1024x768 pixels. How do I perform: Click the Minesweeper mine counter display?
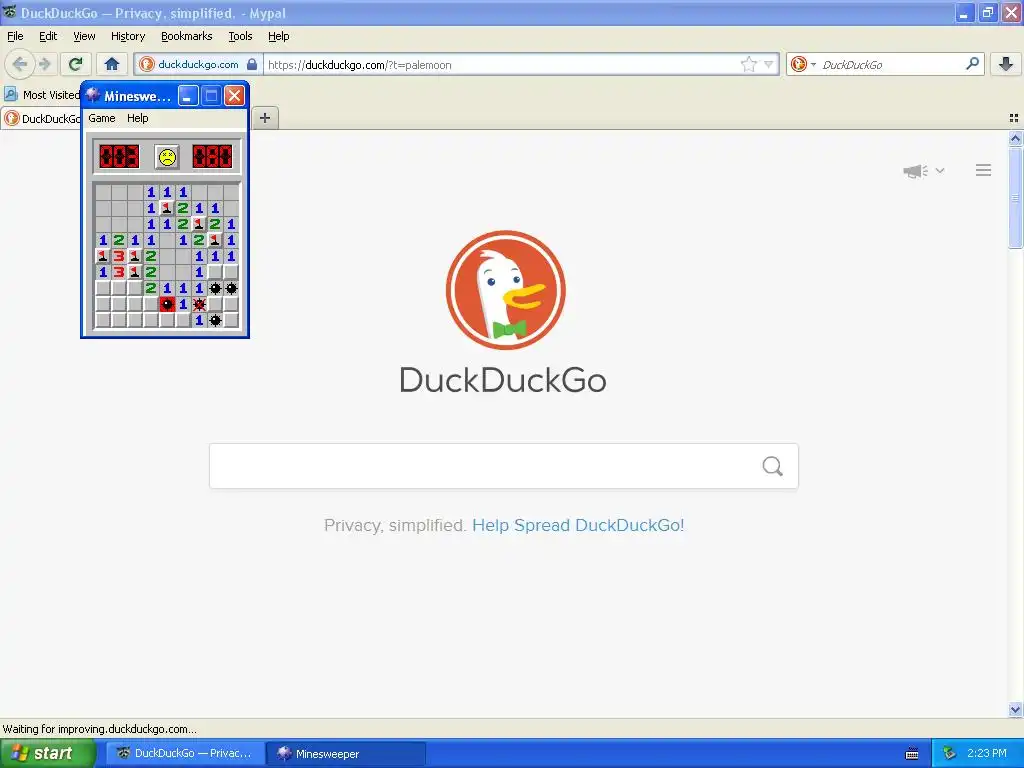coord(119,157)
